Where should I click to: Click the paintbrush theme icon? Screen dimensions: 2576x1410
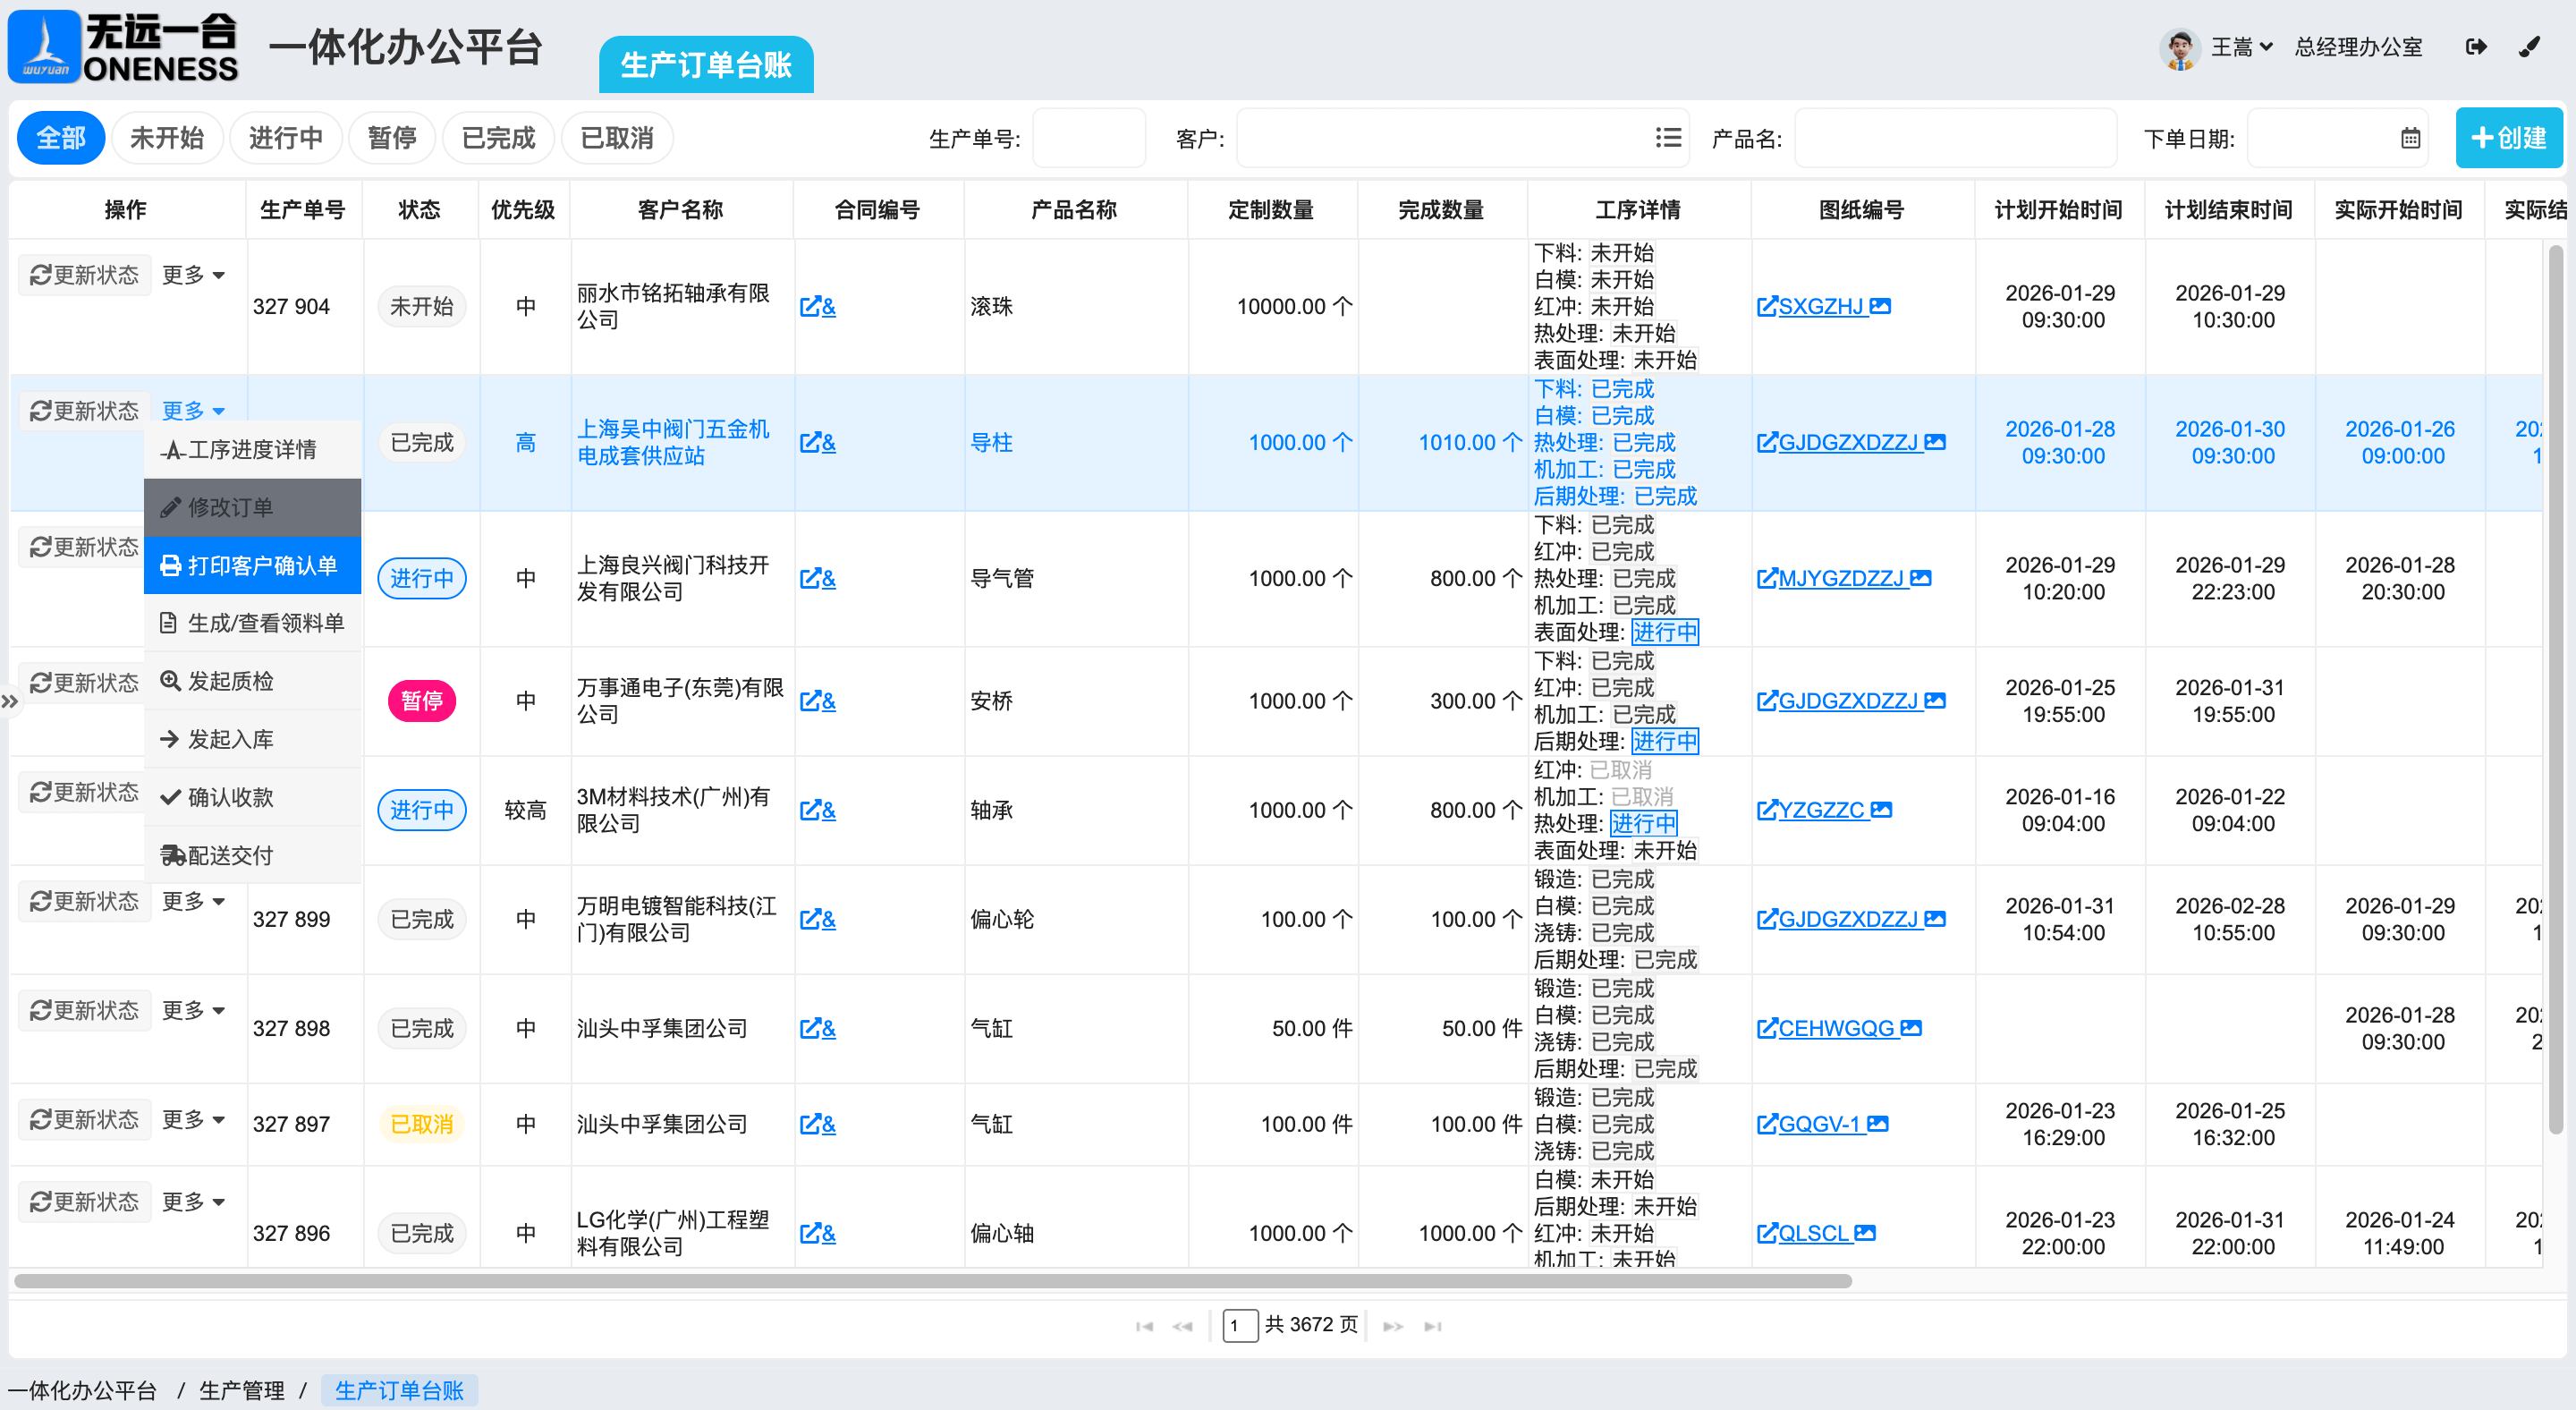point(2529,47)
